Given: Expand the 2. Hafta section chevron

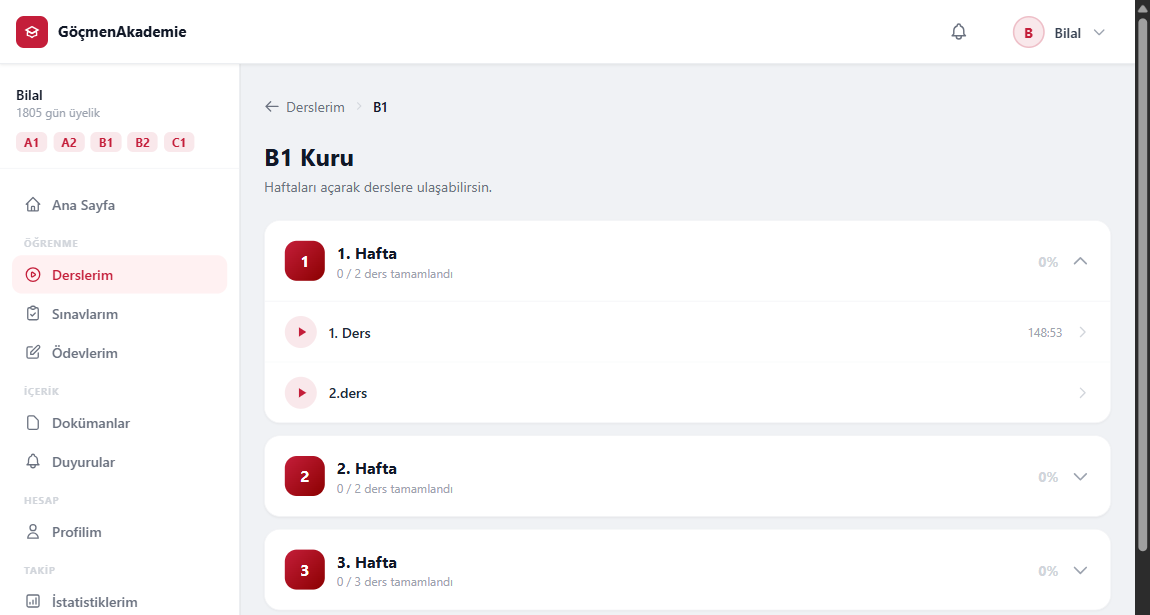Looking at the screenshot, I should point(1080,476).
